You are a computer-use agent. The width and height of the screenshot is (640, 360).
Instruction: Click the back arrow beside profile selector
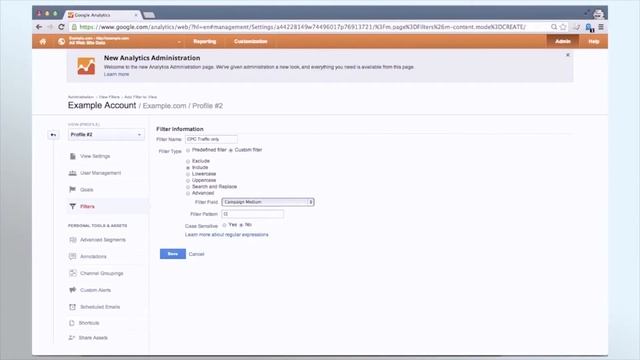[x=53, y=135]
